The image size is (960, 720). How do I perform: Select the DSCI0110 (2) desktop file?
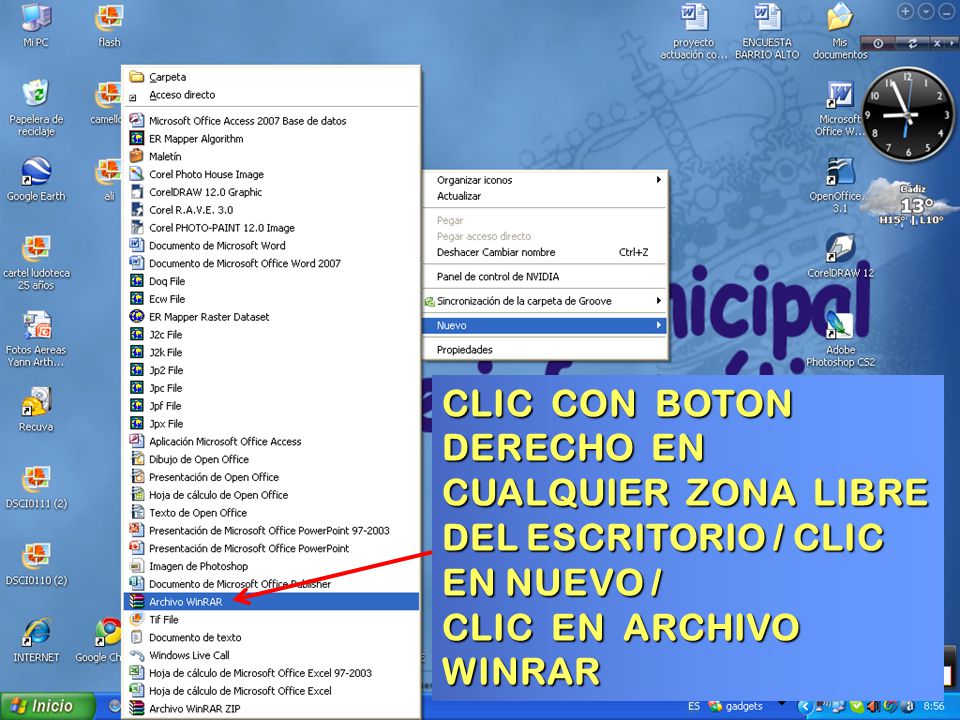[36, 563]
